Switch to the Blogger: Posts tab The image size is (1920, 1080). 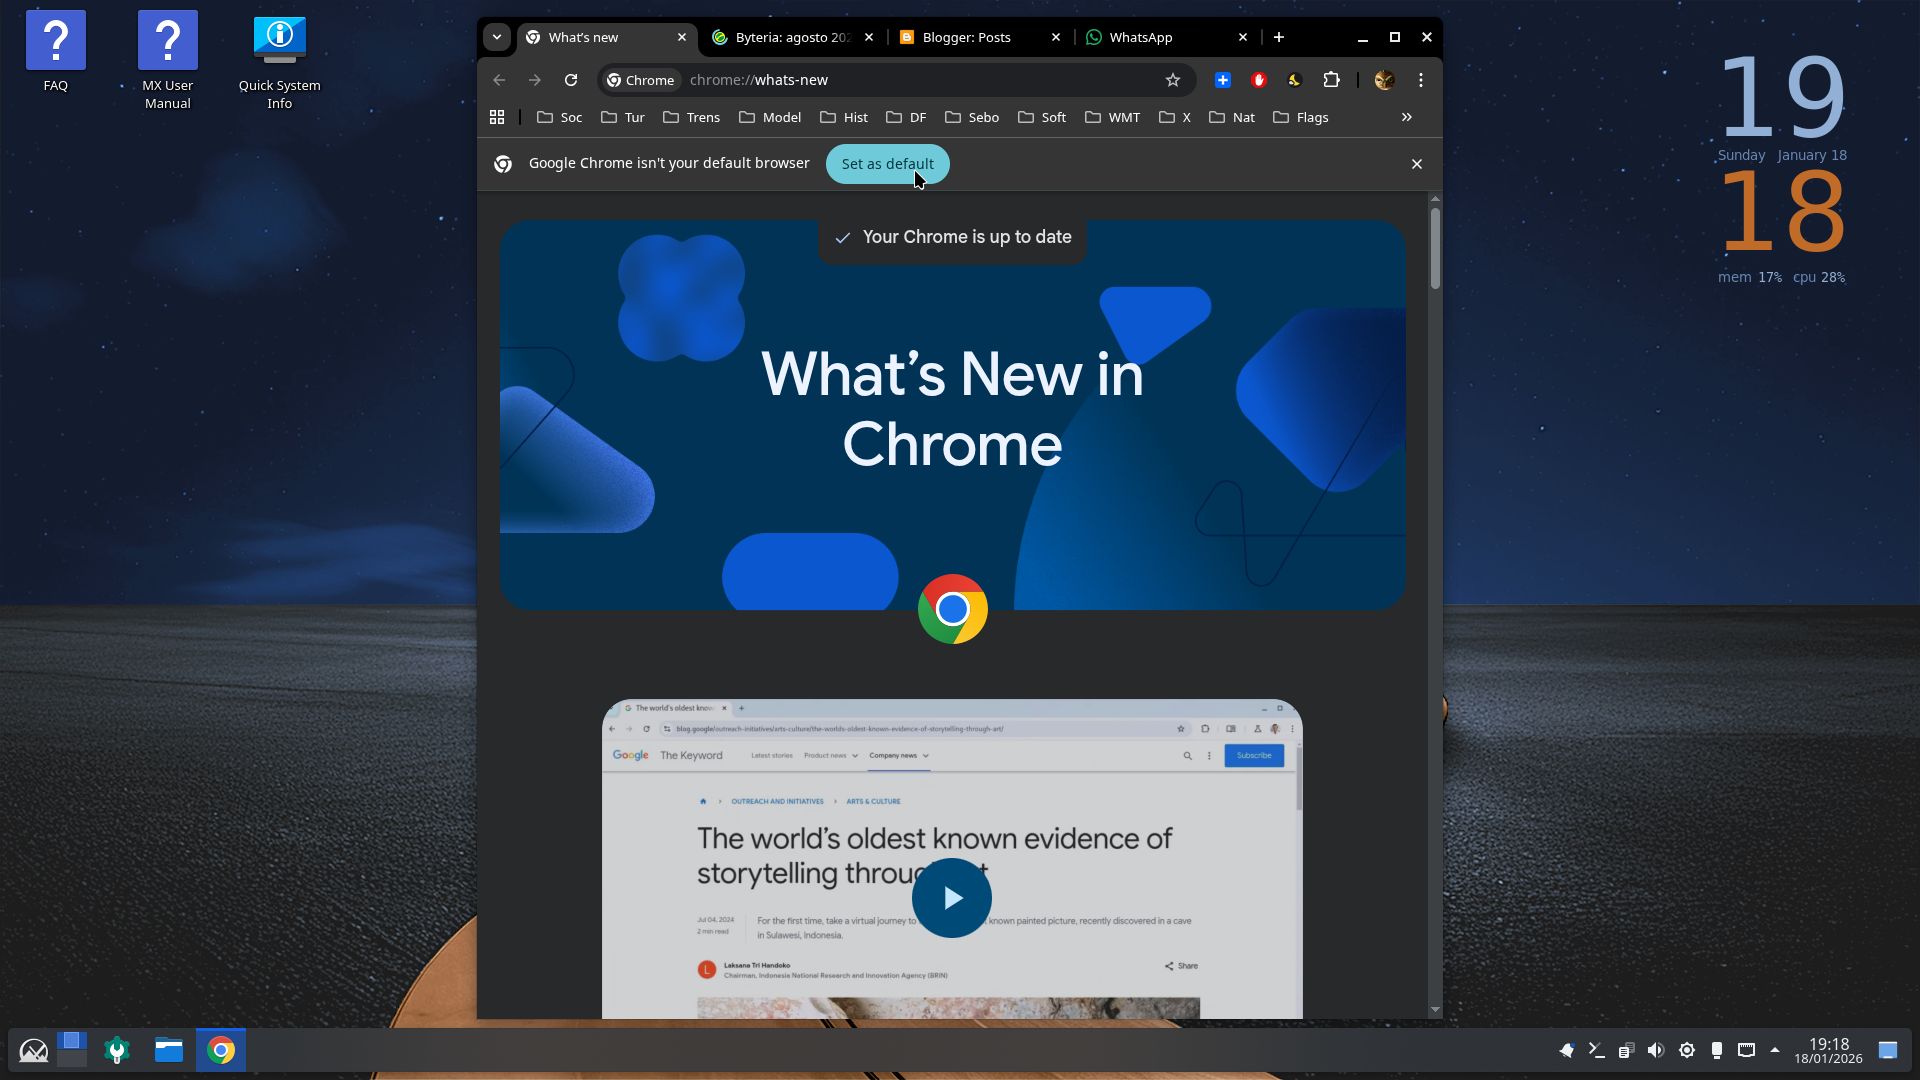click(x=966, y=37)
